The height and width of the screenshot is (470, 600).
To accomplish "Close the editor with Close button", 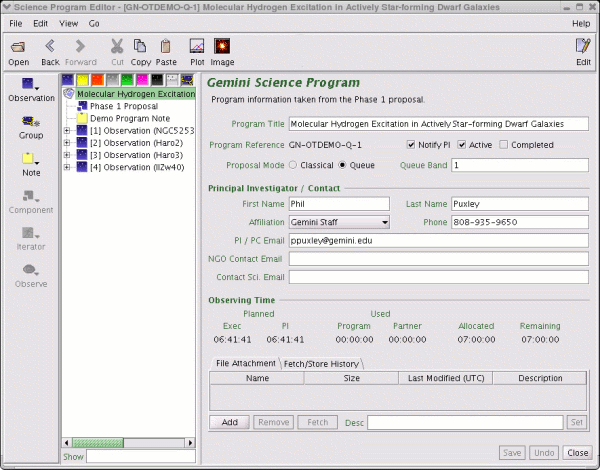I will pos(577,453).
